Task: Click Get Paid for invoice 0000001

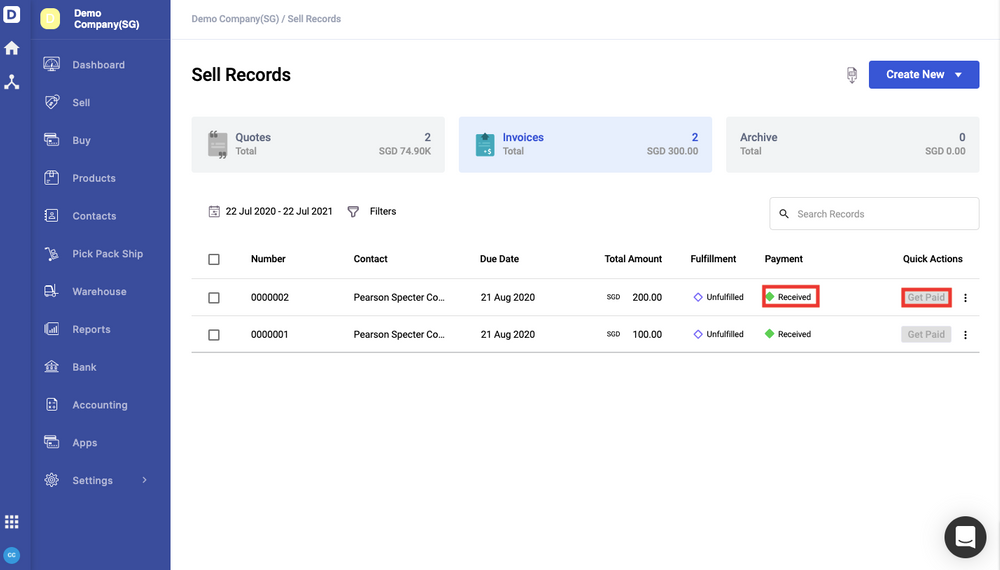Action: point(926,335)
